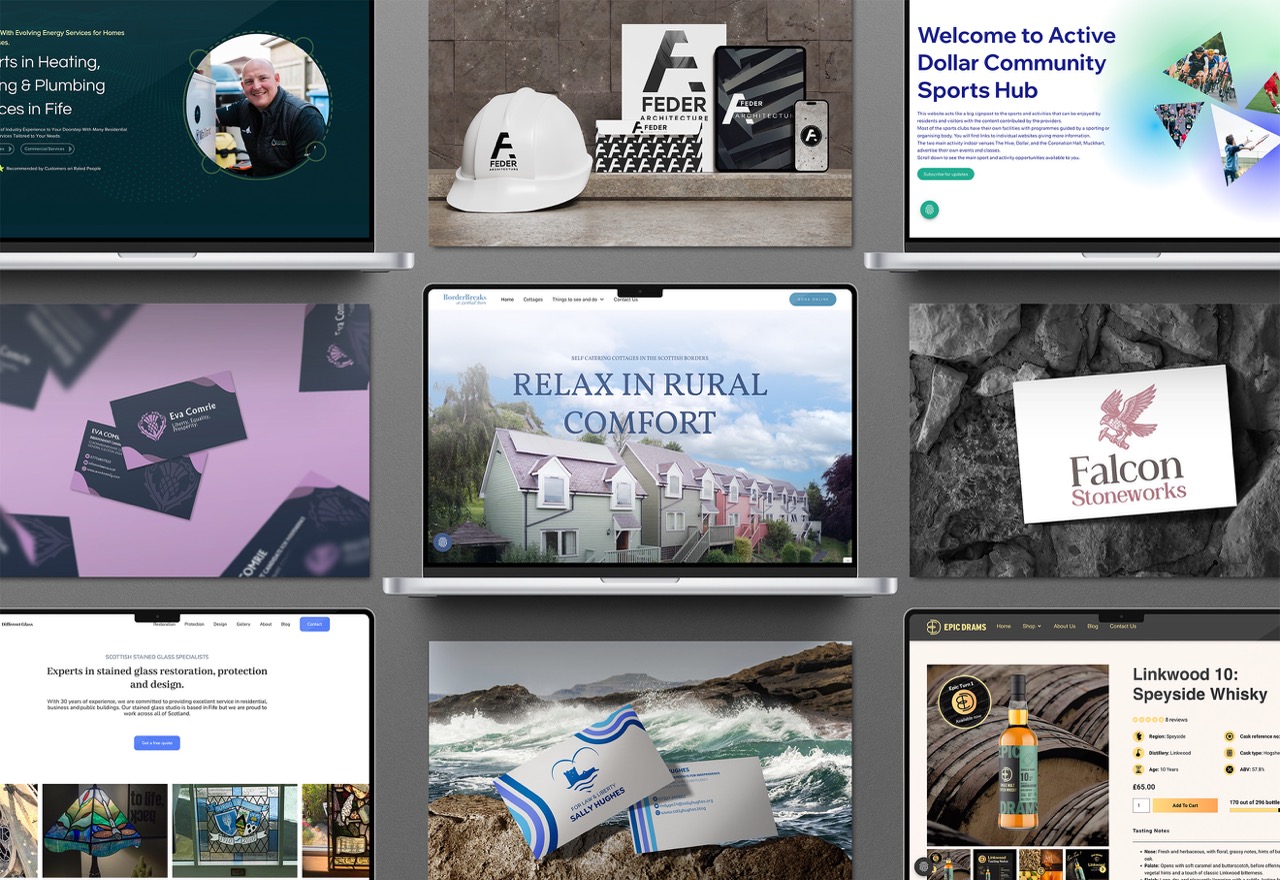Open About Us in Epic Drams navigation

pyautogui.click(x=1064, y=626)
